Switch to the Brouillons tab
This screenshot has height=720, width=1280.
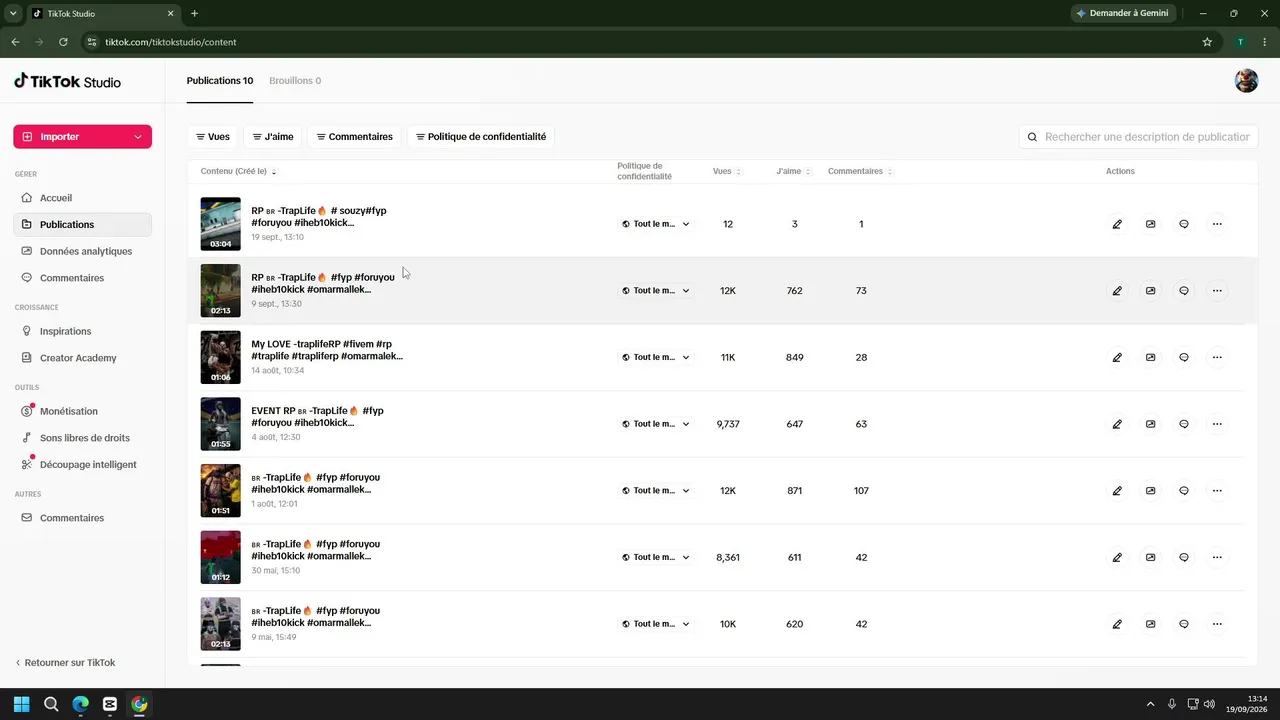[295, 81]
